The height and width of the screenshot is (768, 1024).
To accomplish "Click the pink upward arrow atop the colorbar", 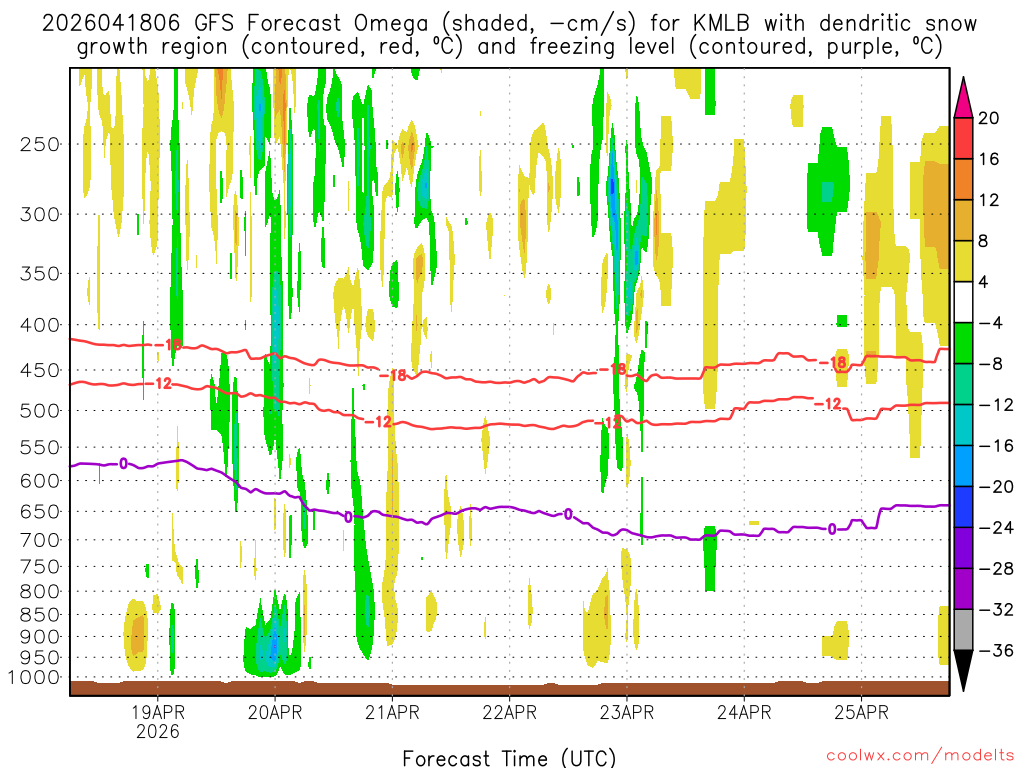I will 963,97.
